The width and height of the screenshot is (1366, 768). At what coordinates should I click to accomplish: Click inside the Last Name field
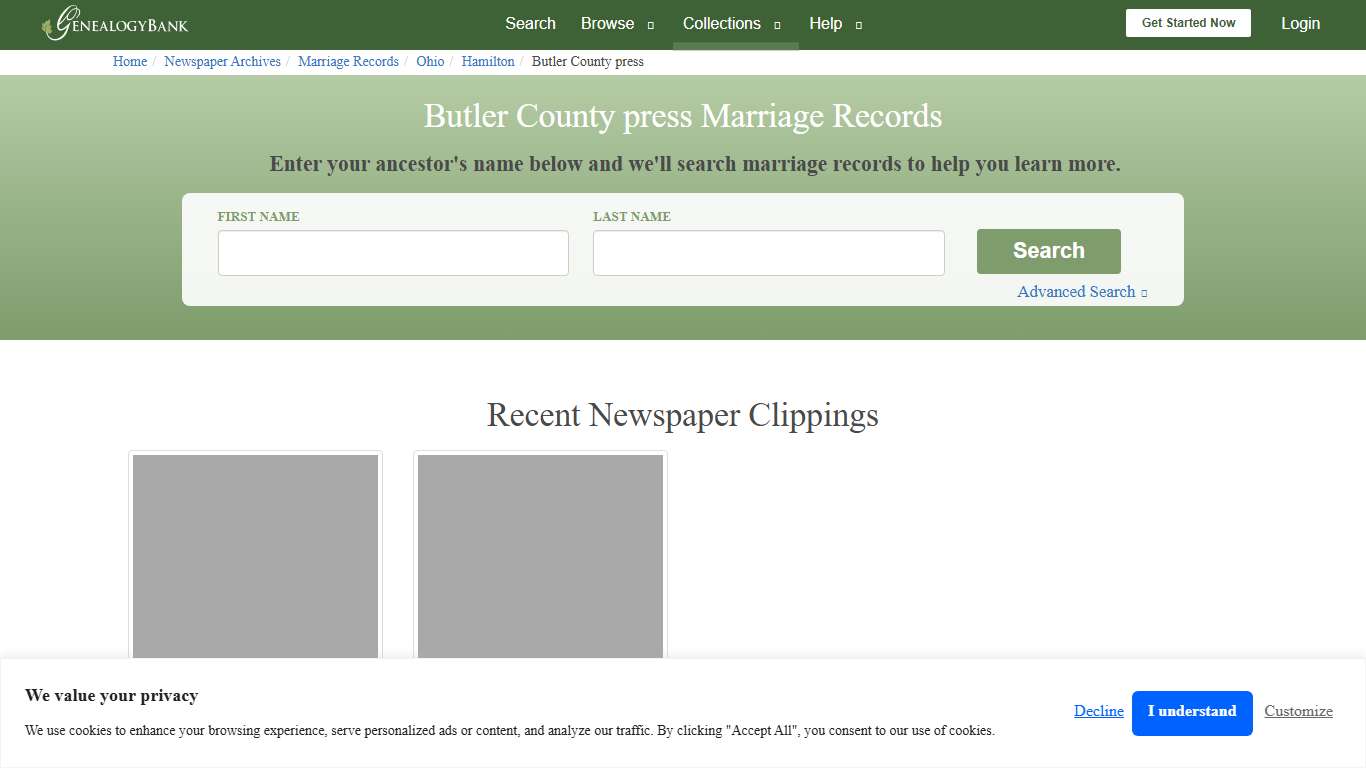768,252
